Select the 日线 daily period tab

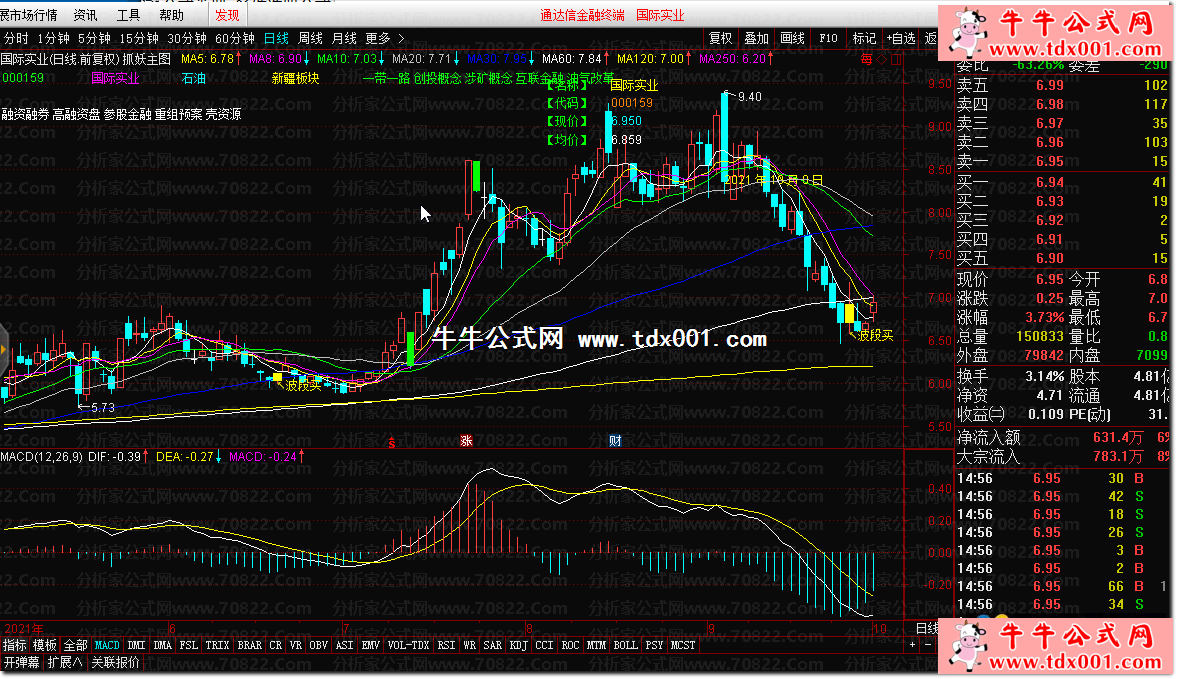click(x=276, y=38)
